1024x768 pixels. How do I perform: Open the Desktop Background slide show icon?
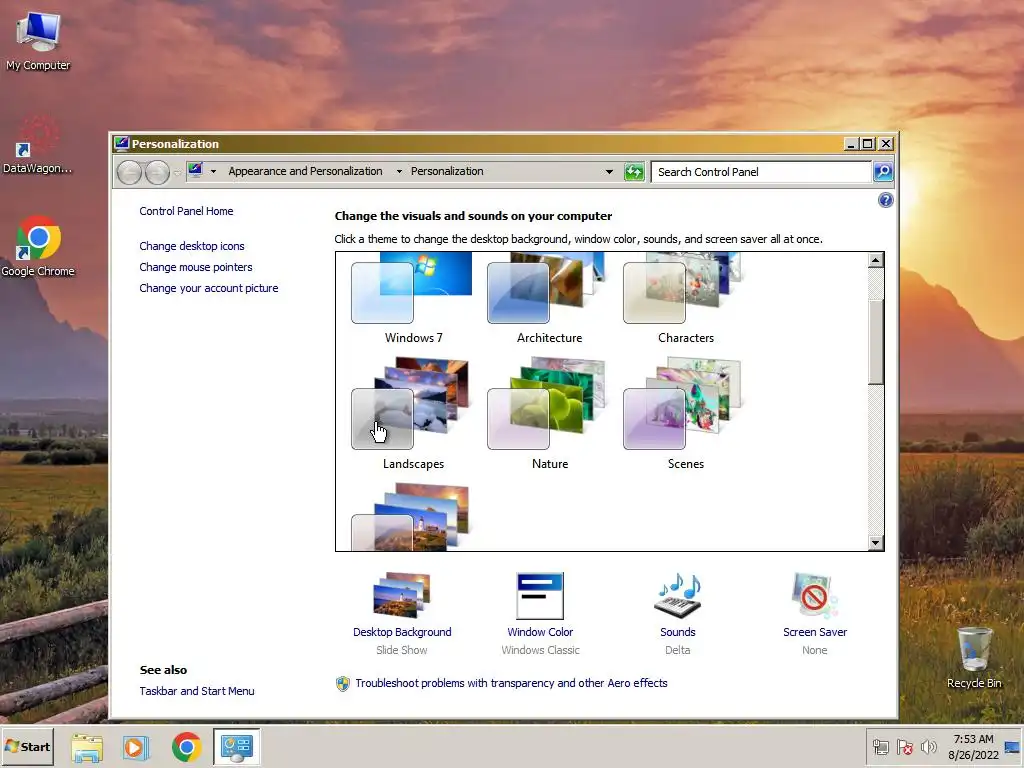tap(402, 595)
